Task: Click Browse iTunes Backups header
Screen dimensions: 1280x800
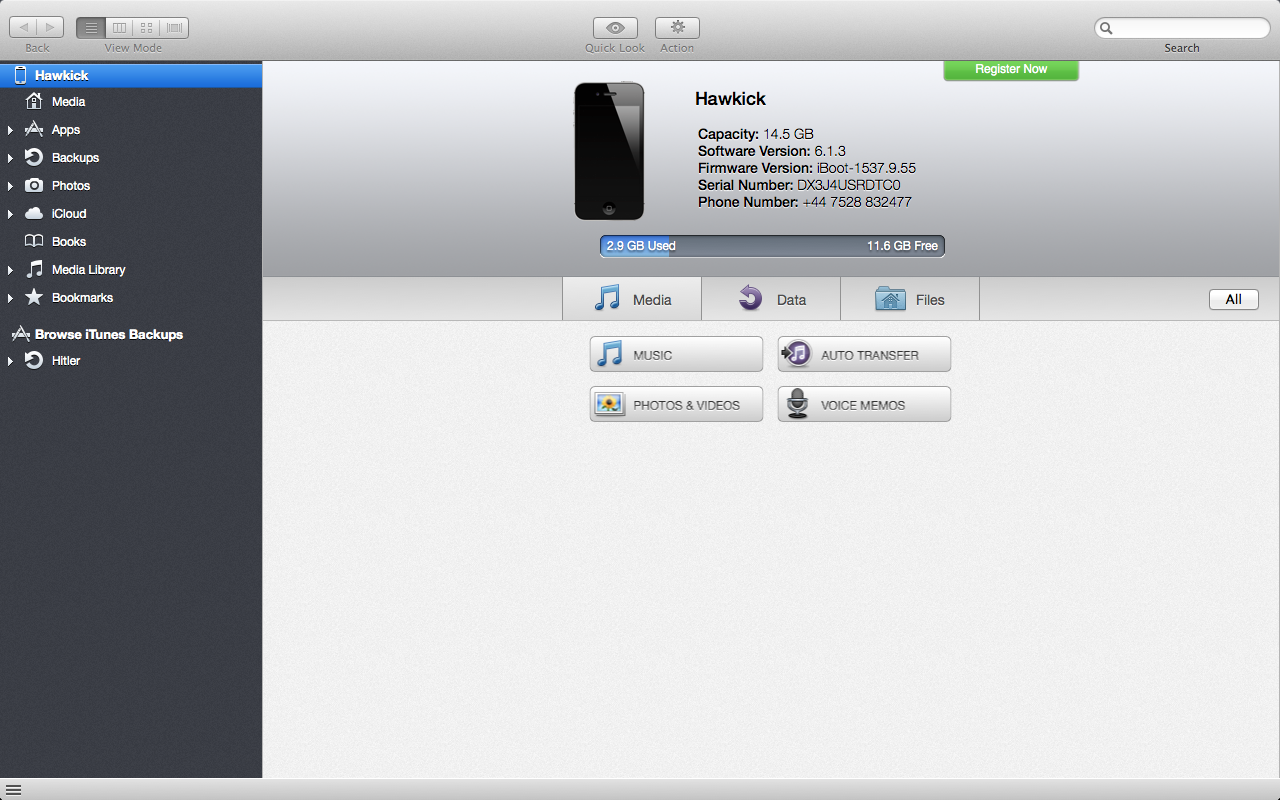Action: pyautogui.click(x=108, y=334)
